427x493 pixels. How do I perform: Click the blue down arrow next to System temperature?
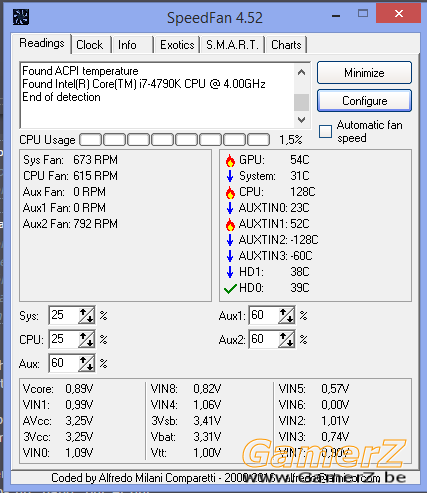pos(230,176)
